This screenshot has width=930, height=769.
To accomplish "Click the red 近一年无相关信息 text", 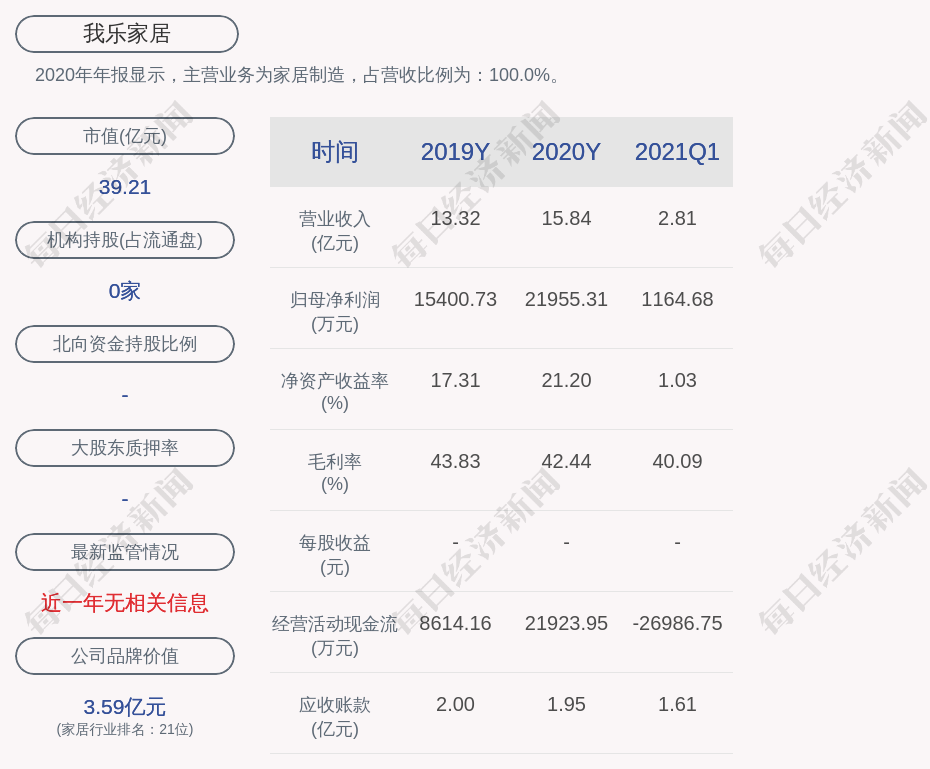I will (x=125, y=603).
